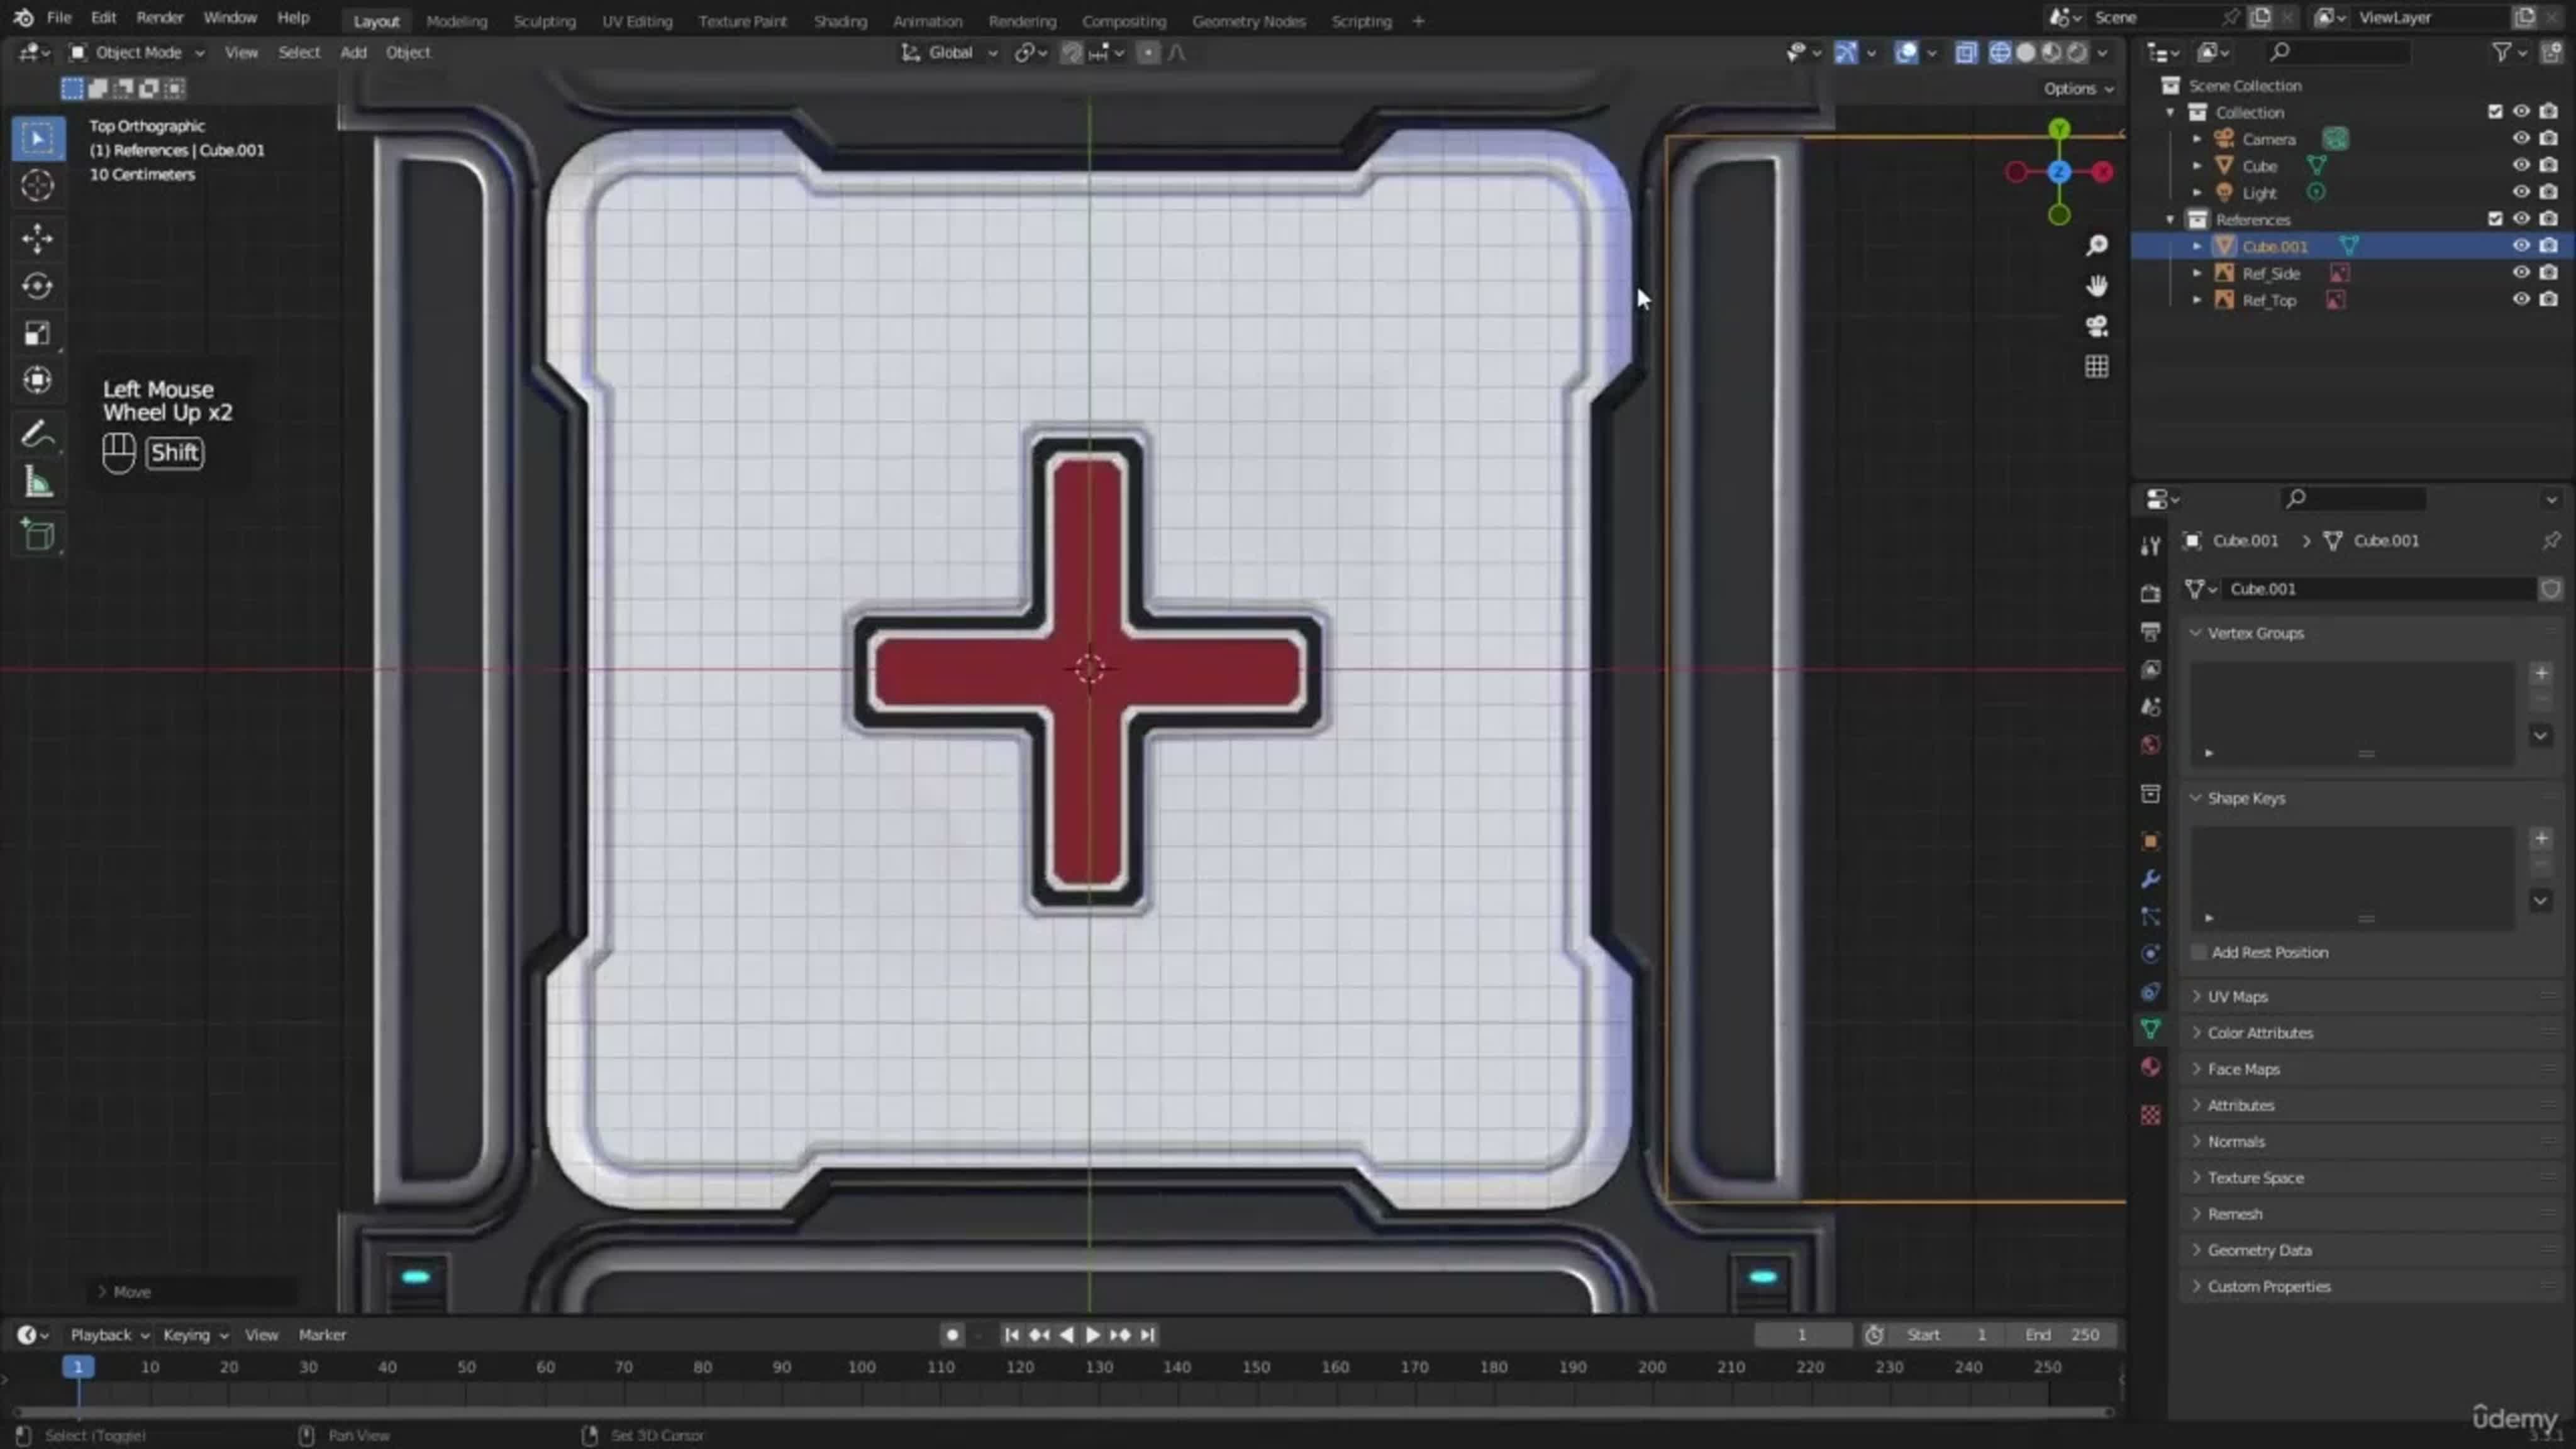The height and width of the screenshot is (1449, 2576).
Task: Open the Object Data properties tab
Action: click(x=2150, y=1029)
